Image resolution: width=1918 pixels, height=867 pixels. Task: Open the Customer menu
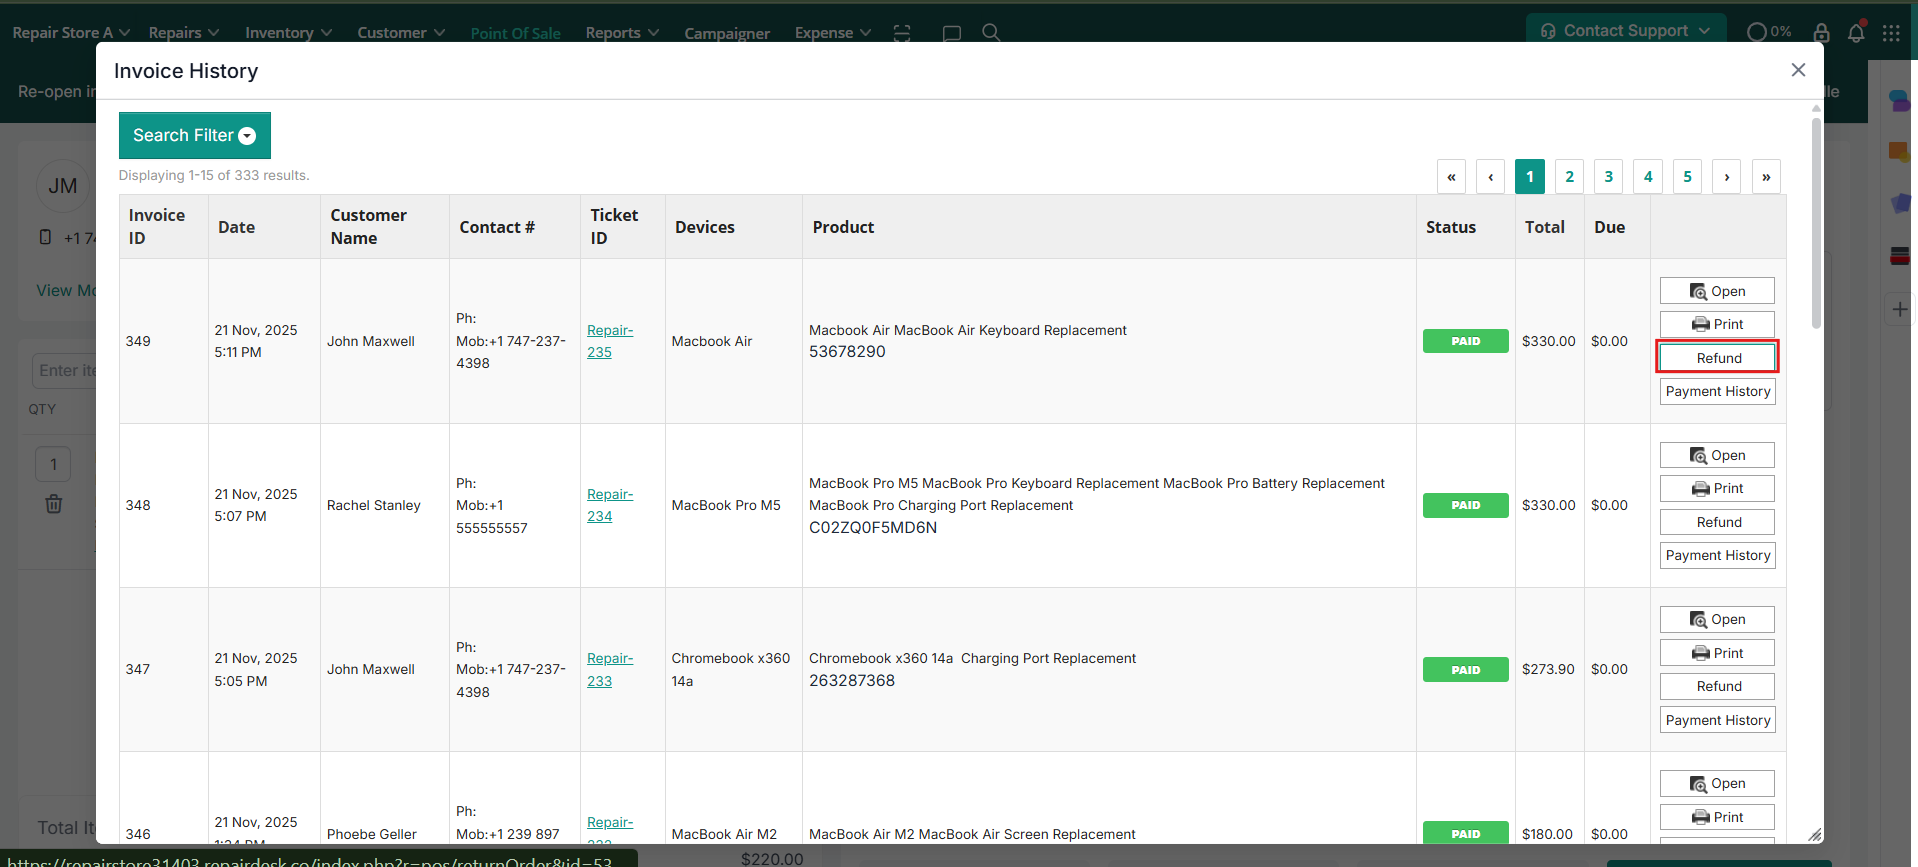point(401,32)
